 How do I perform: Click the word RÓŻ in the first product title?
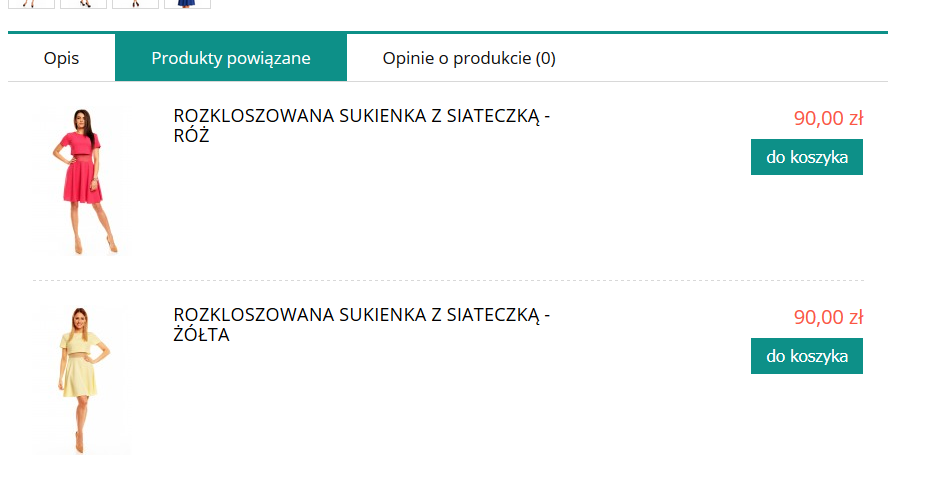tap(191, 136)
